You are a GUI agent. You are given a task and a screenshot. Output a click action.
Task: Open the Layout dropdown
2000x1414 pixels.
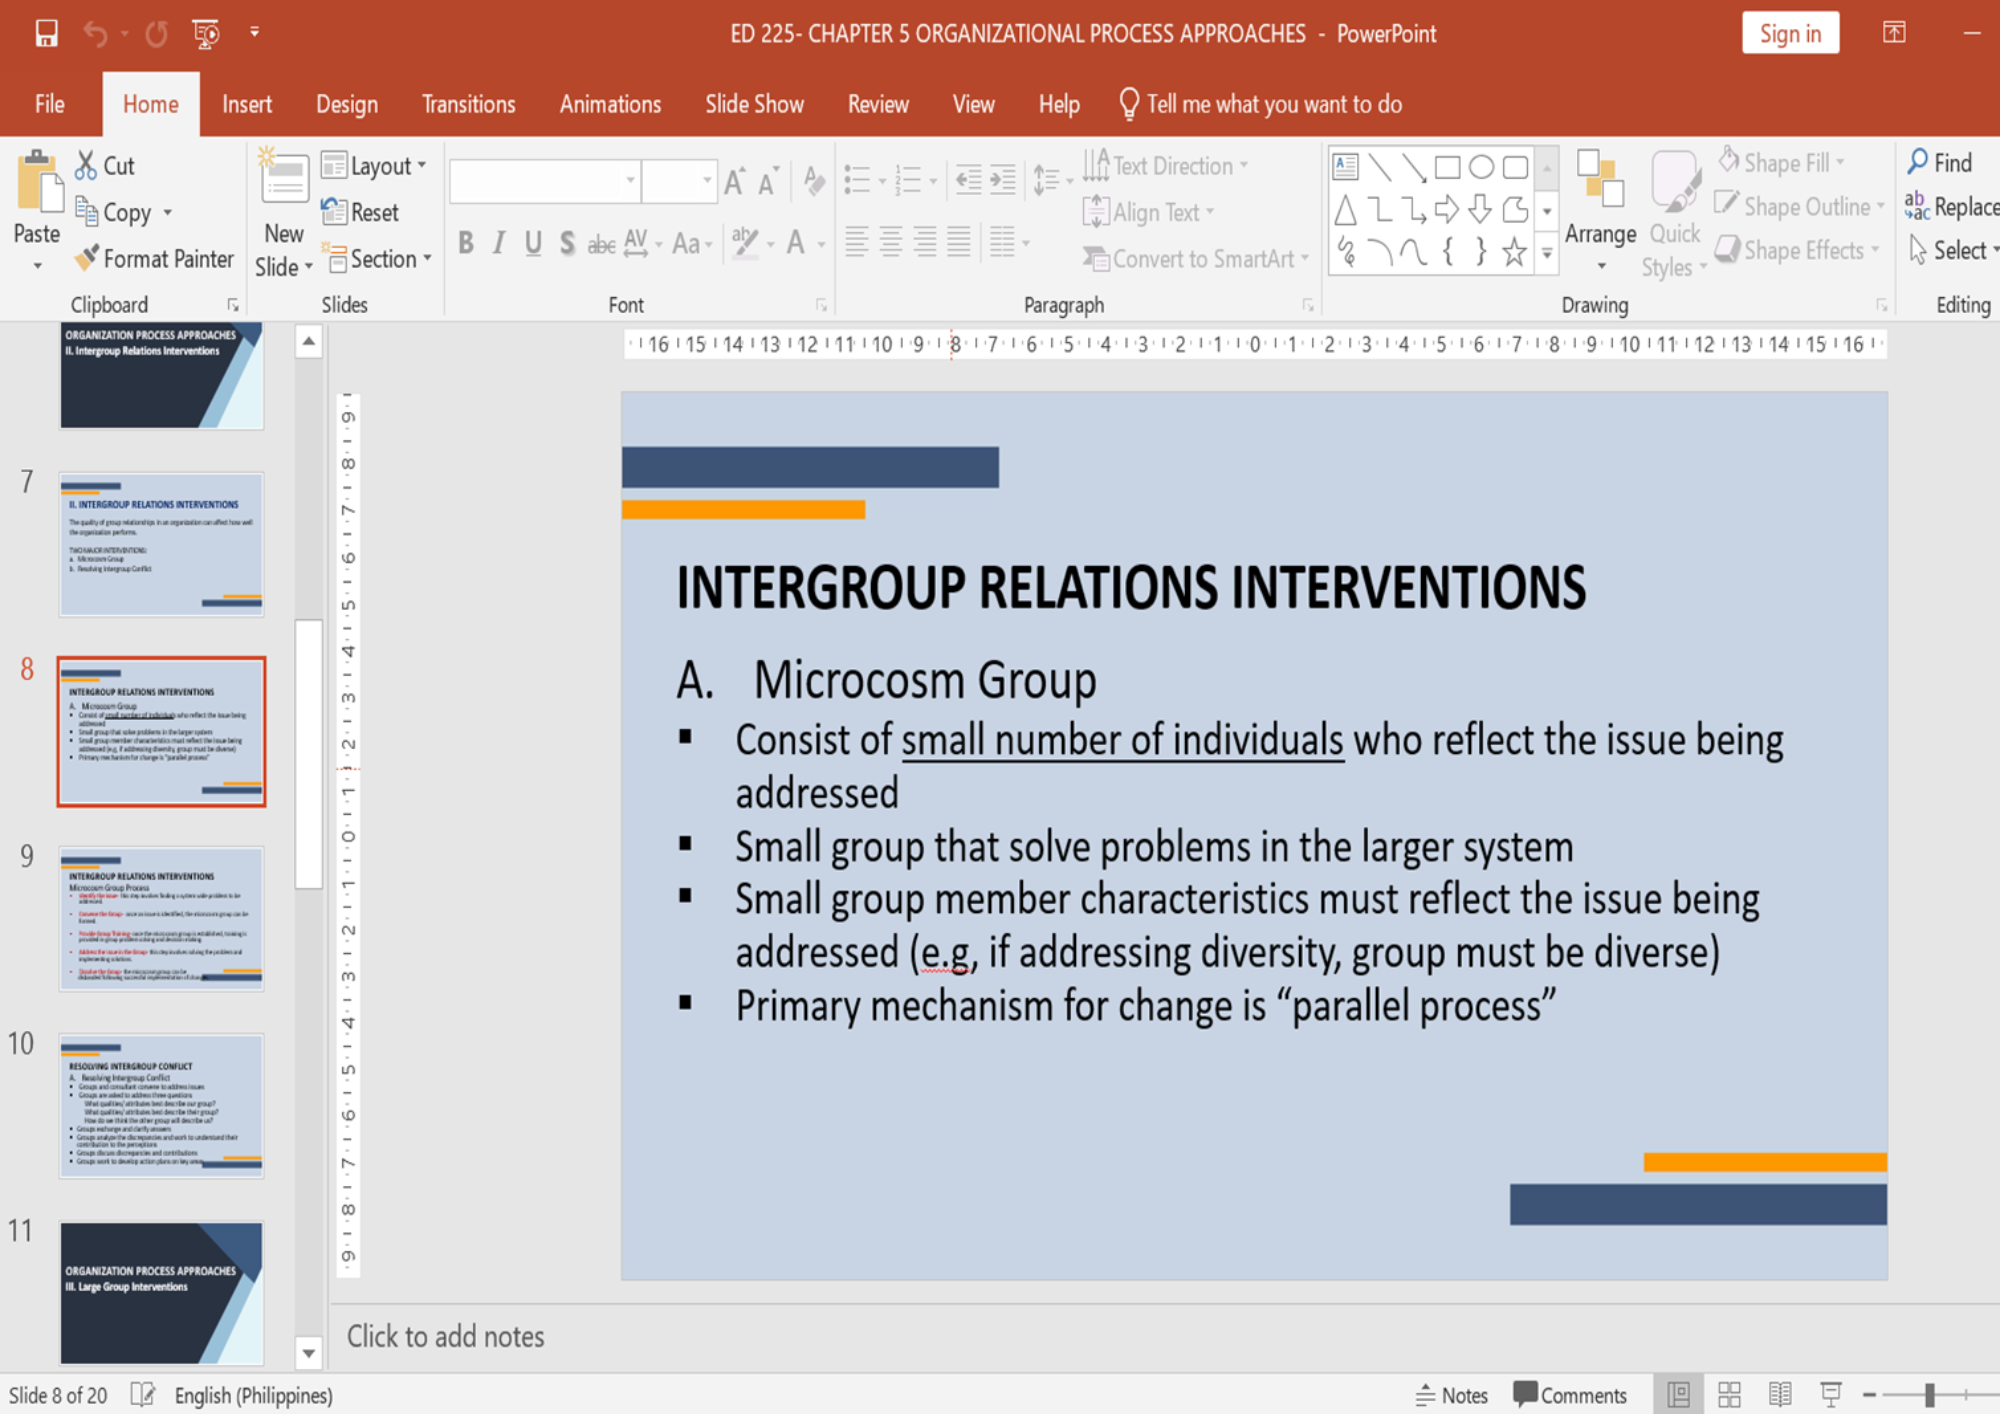(x=374, y=166)
